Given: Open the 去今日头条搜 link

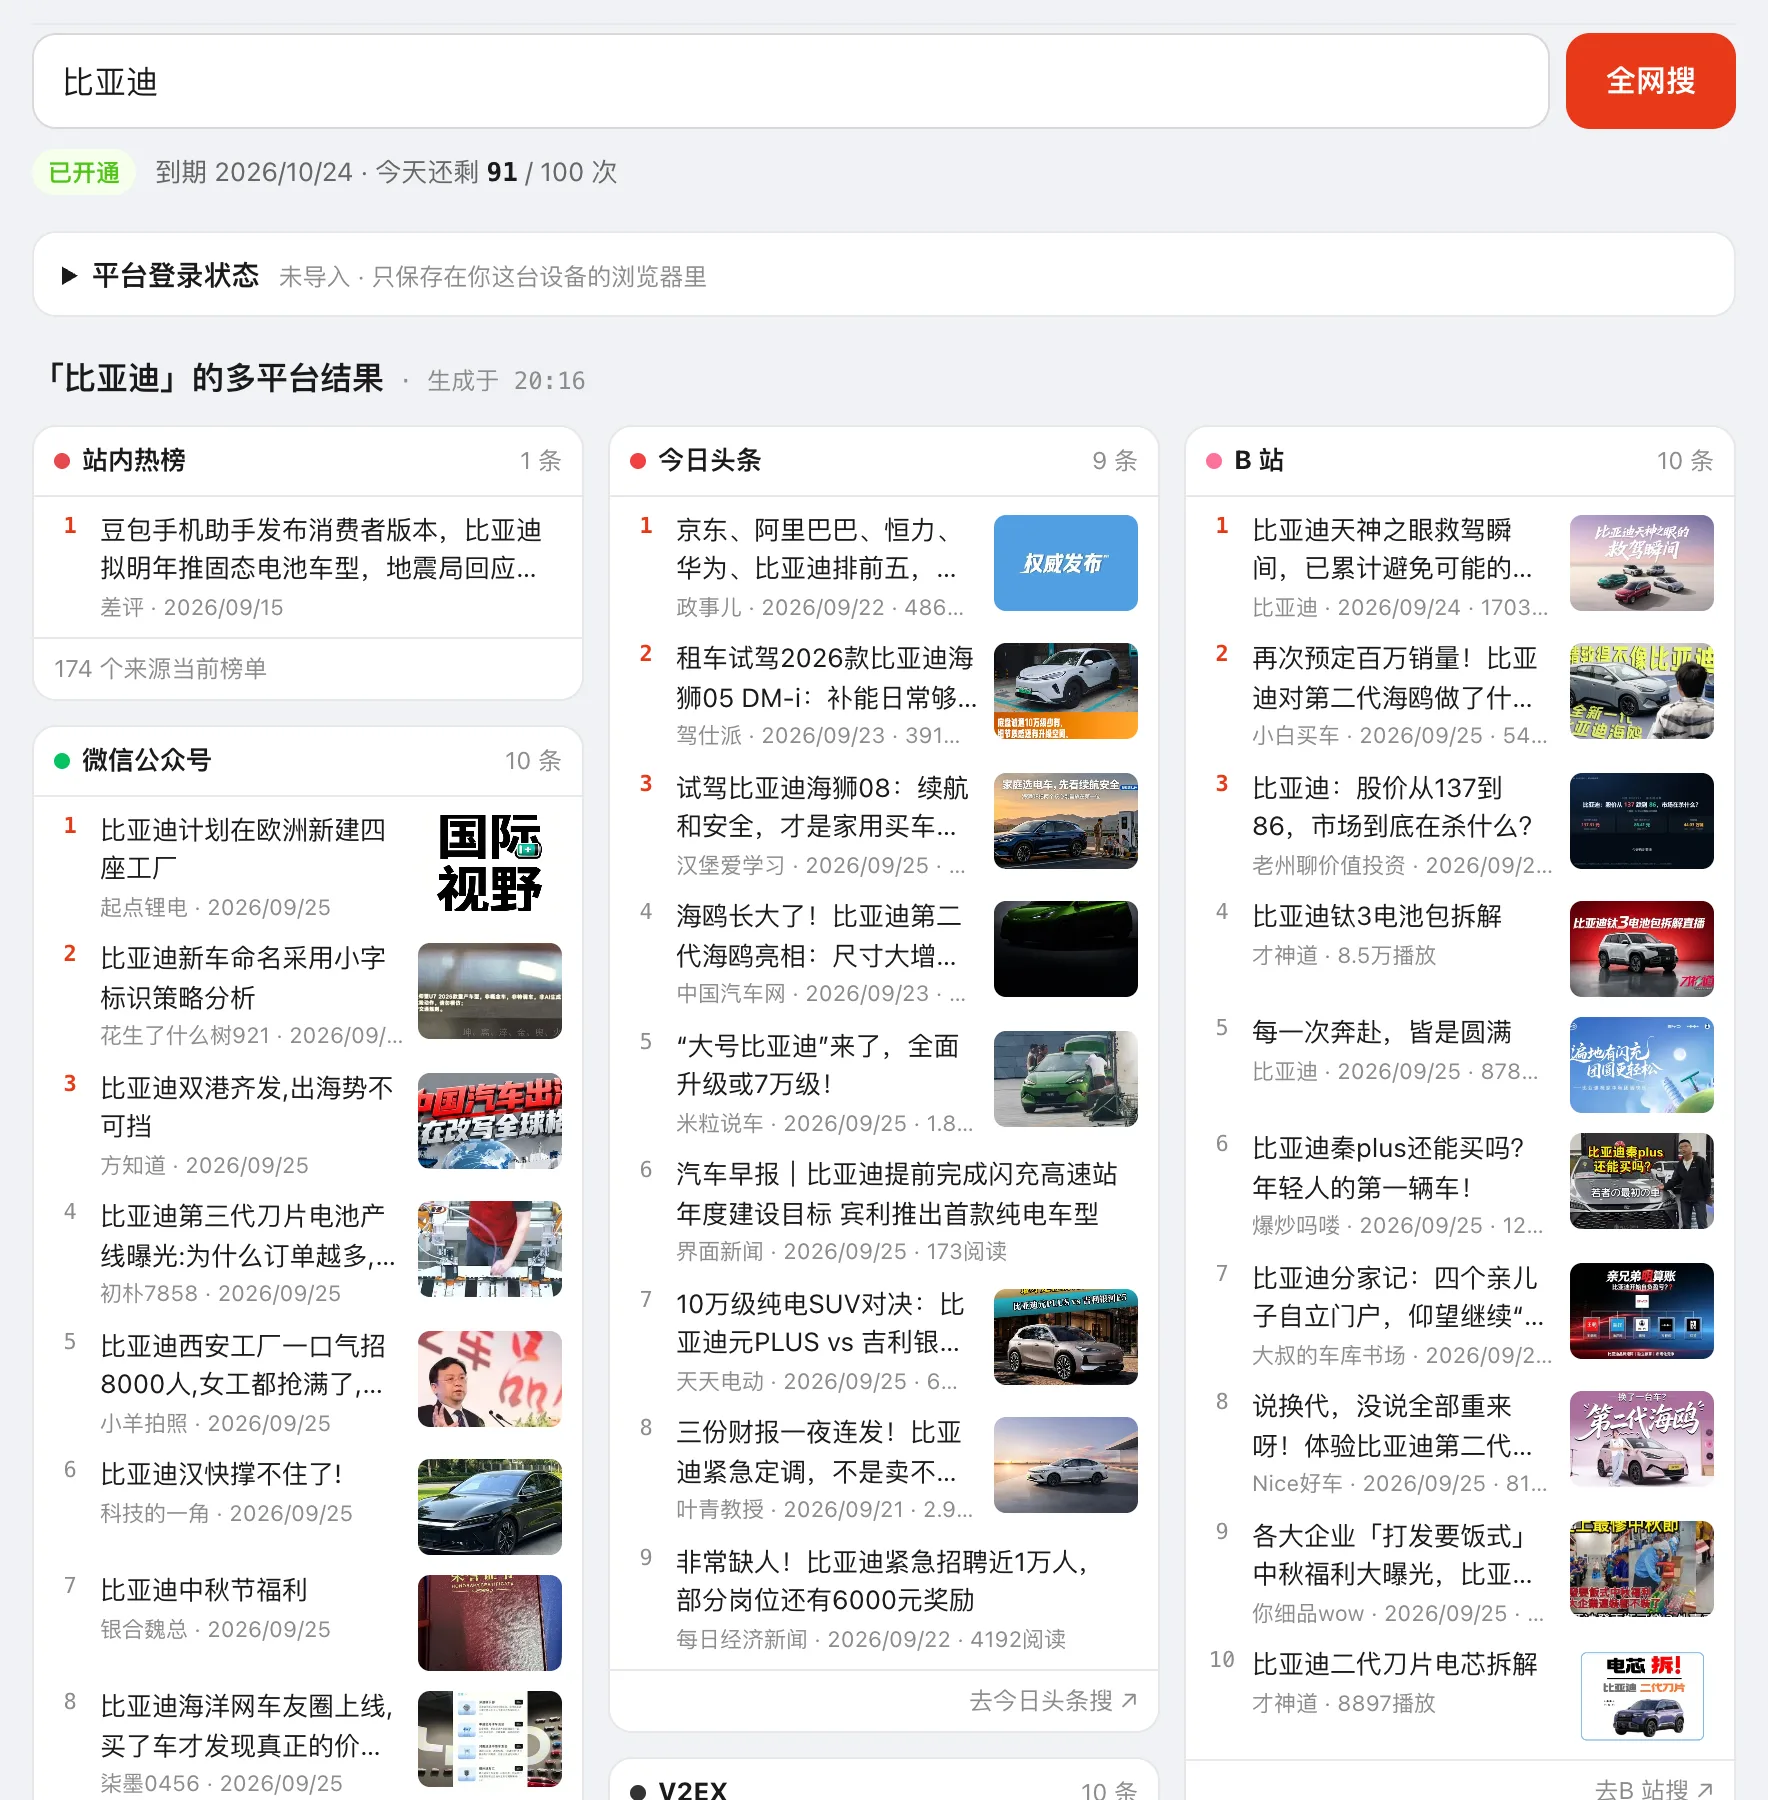Looking at the screenshot, I should pos(1053,1700).
